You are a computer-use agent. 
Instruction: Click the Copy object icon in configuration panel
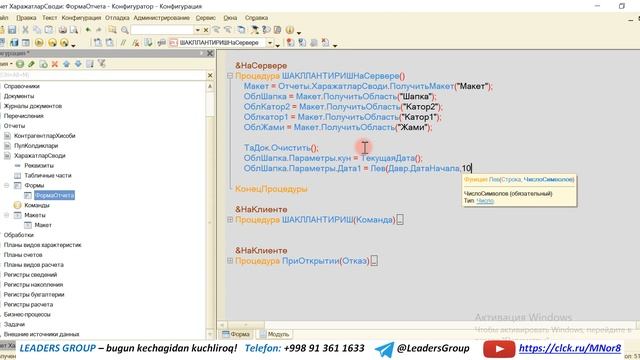43,64
